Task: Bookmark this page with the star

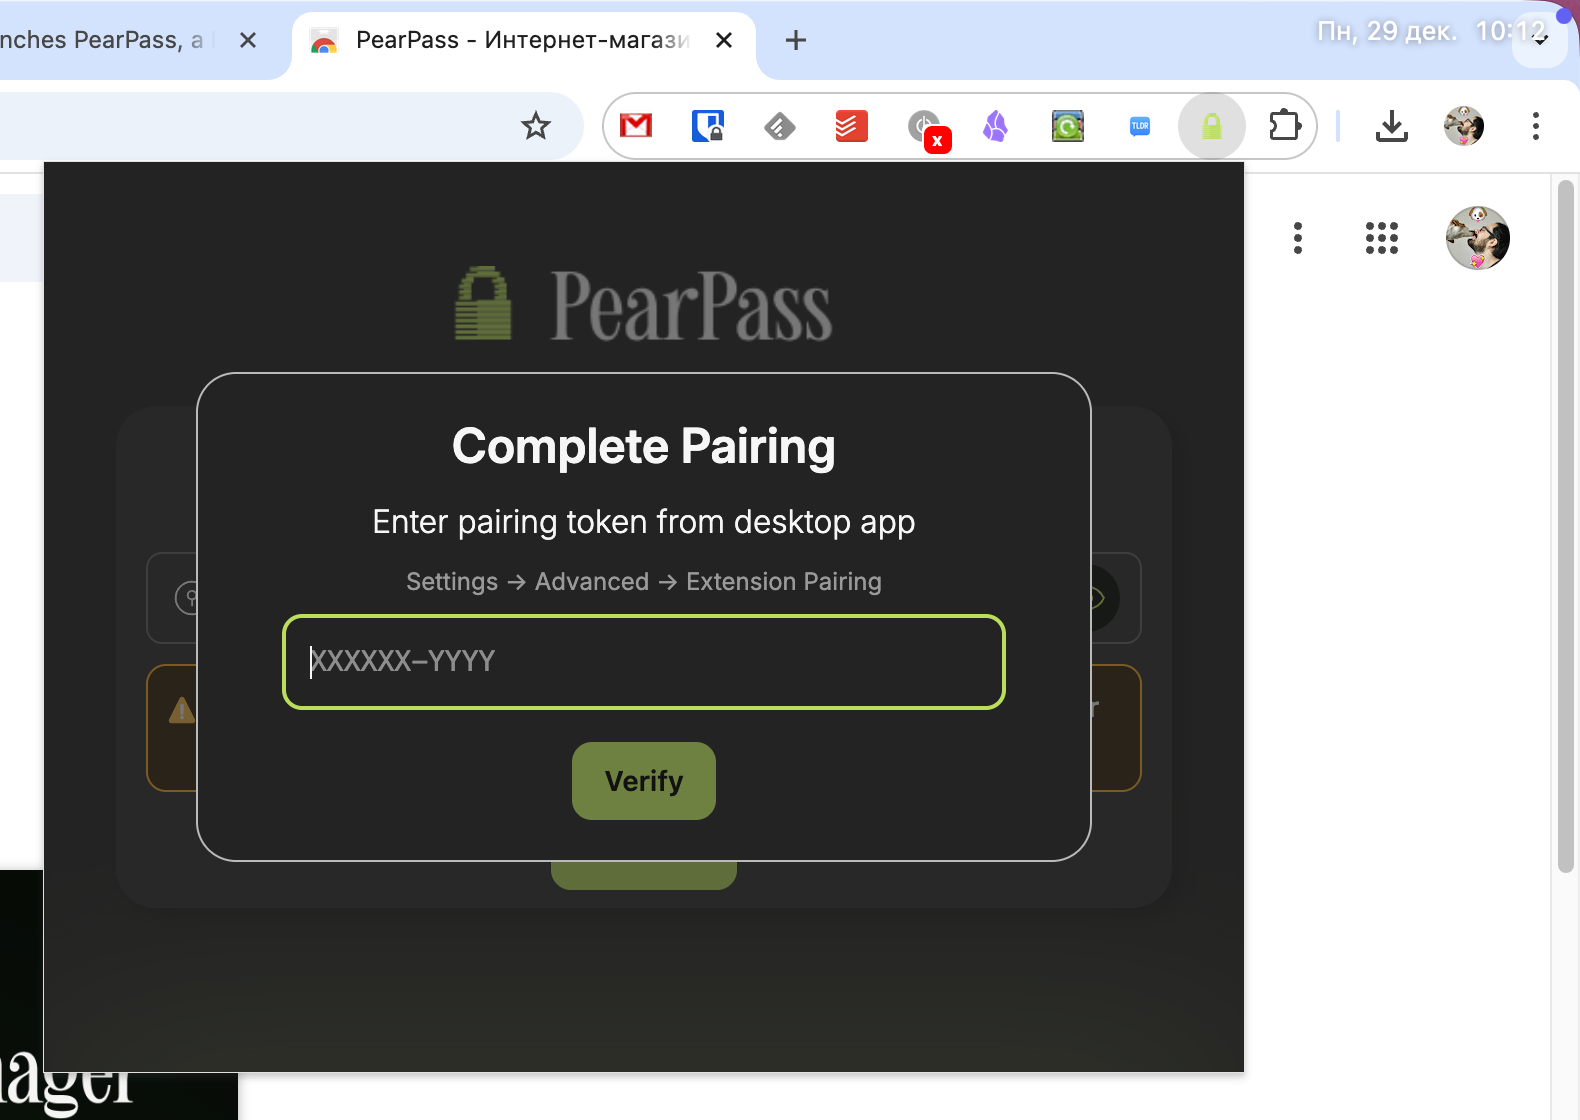Action: [536, 126]
